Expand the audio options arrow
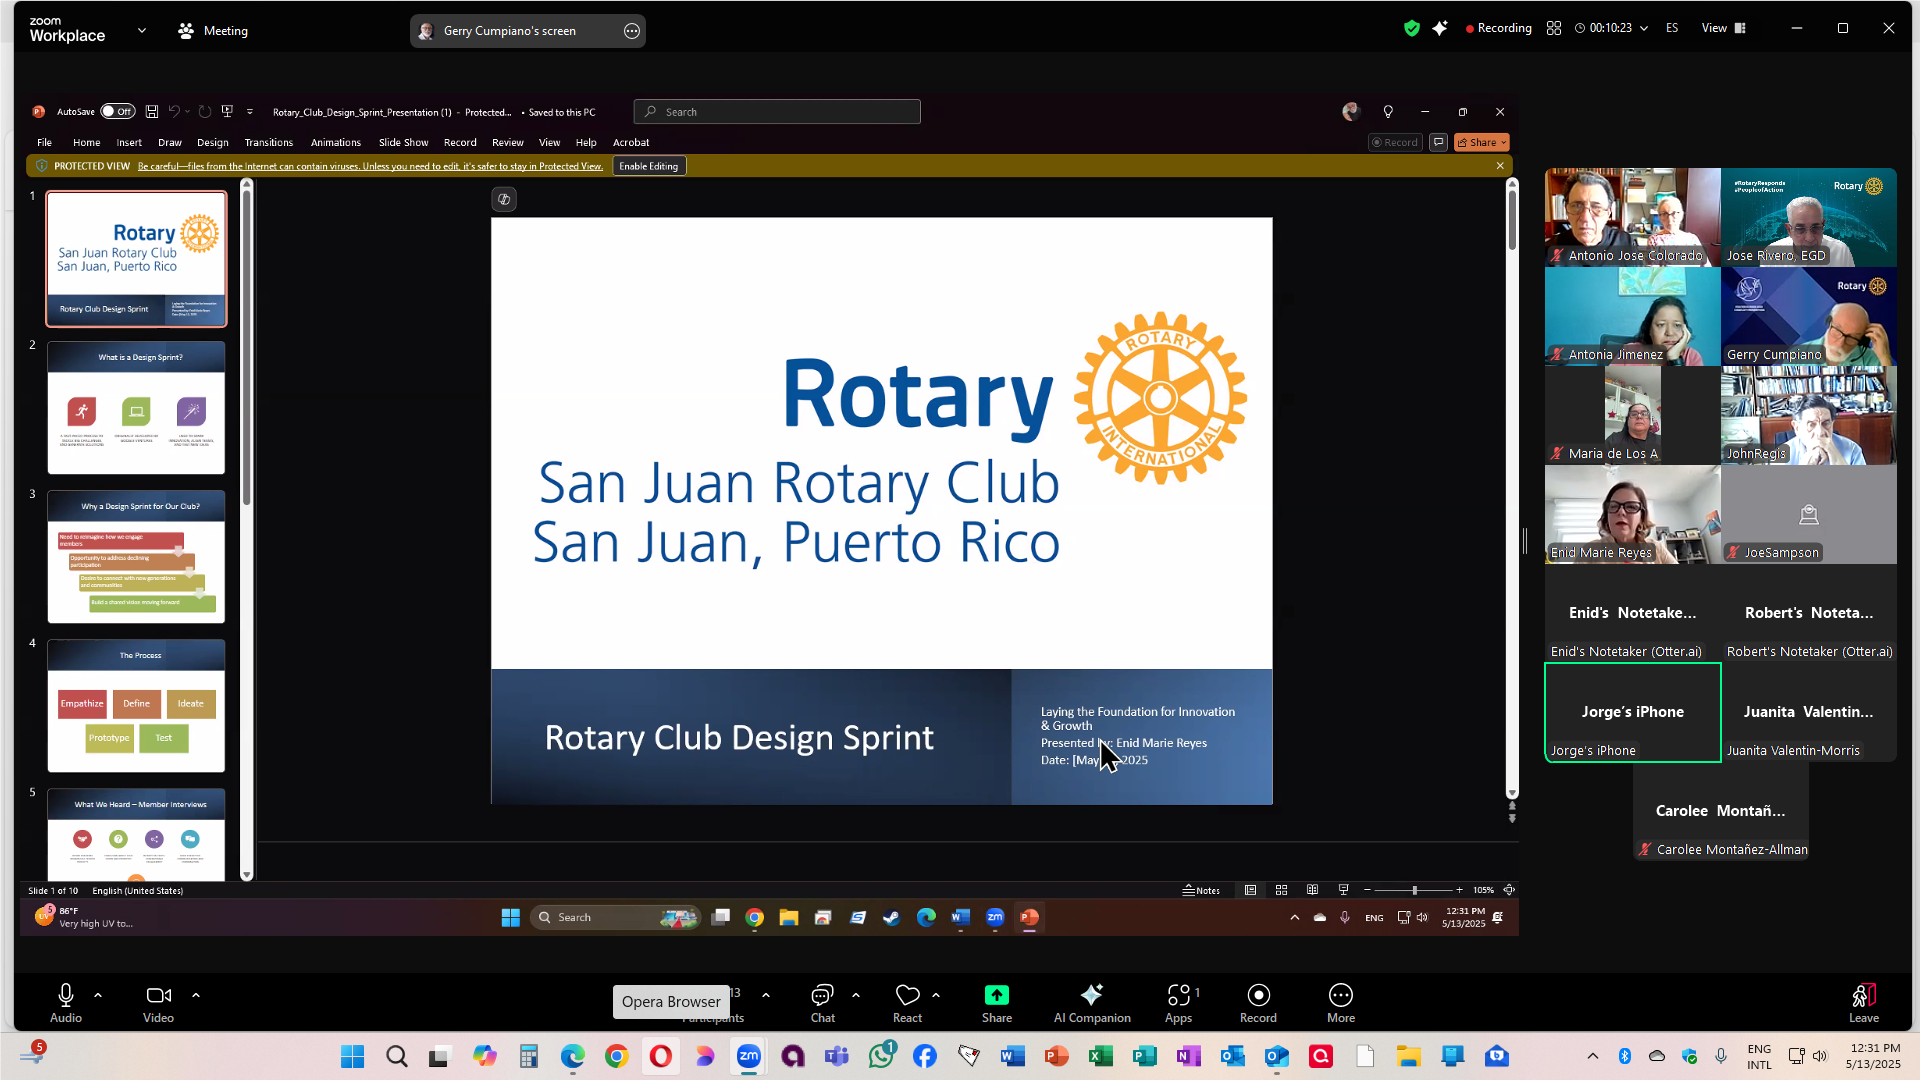 98,996
